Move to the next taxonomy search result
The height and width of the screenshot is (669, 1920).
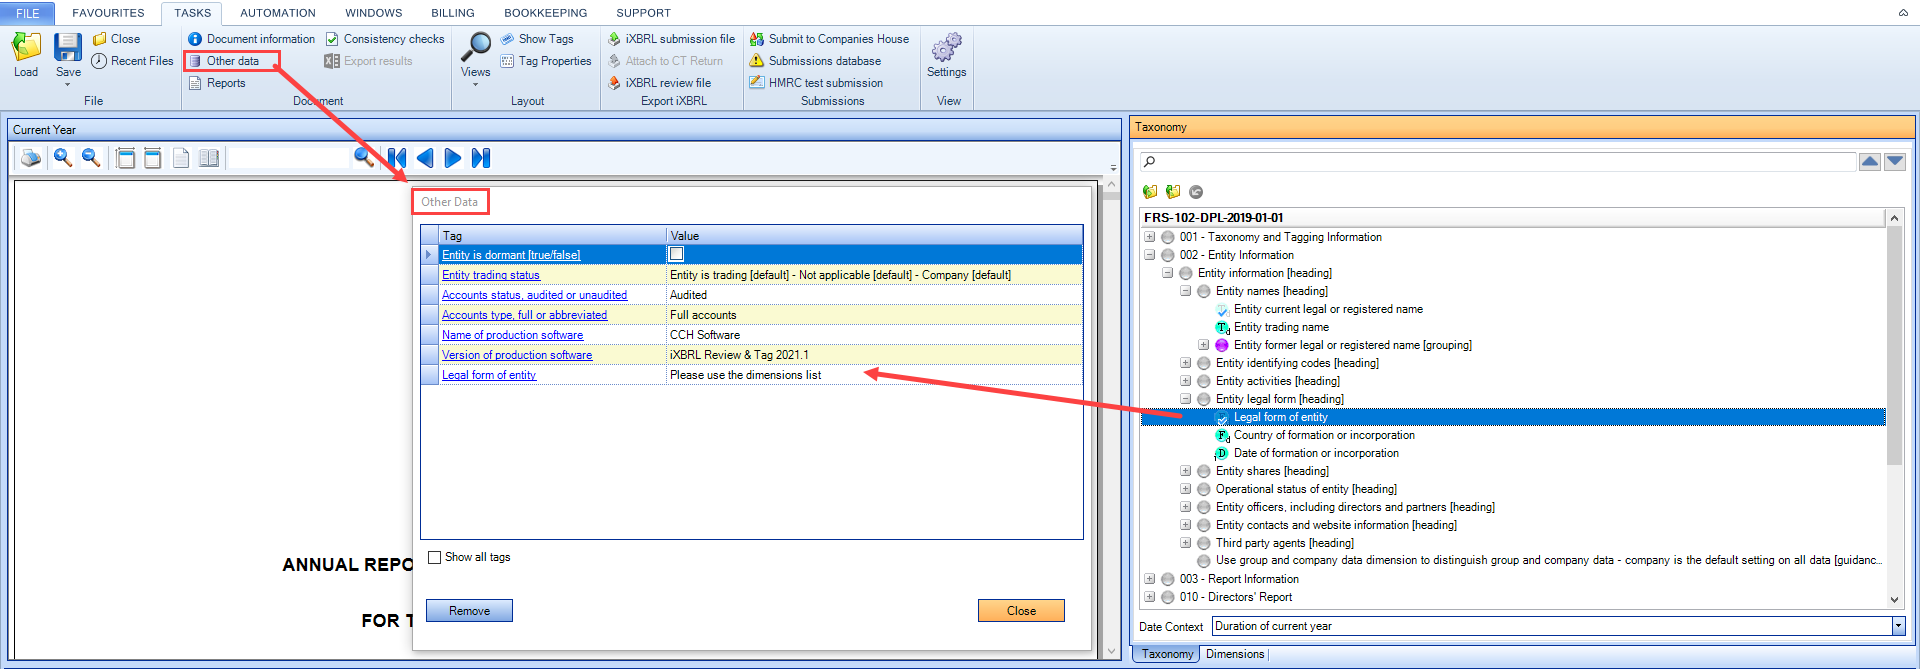click(x=1895, y=162)
